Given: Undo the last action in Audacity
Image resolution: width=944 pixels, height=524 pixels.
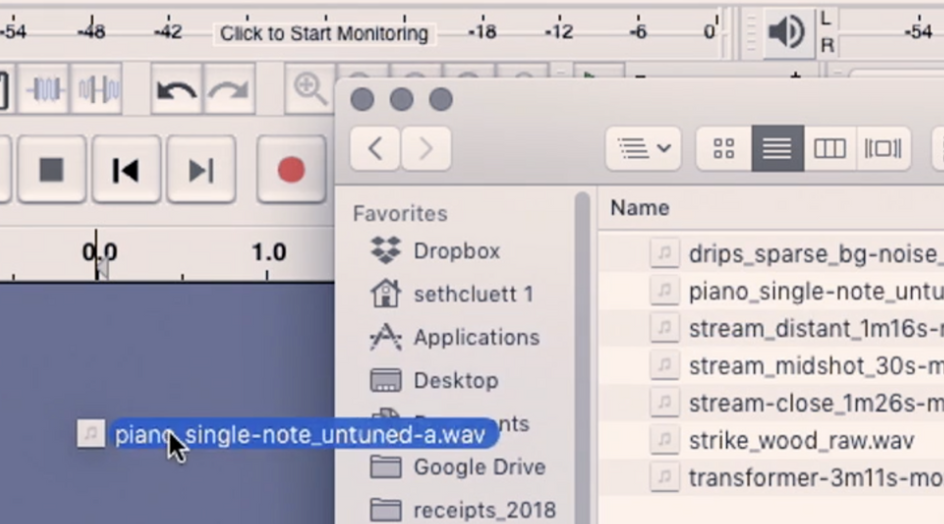Looking at the screenshot, I should pyautogui.click(x=176, y=90).
